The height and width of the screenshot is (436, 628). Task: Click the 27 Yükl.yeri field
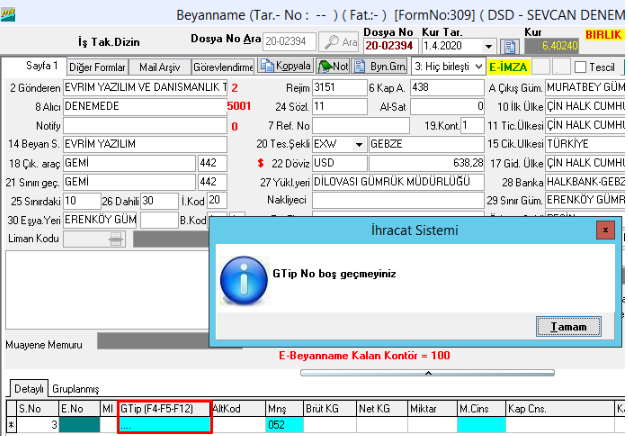coord(398,182)
